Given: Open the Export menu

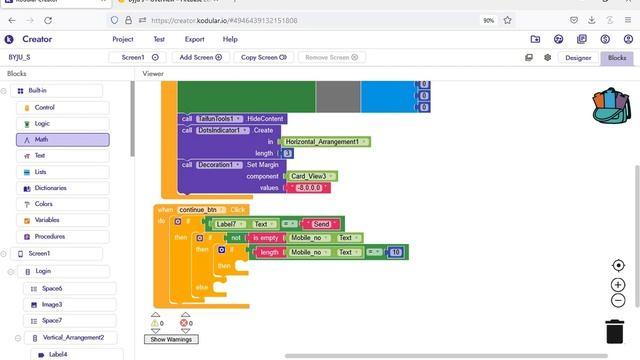Looking at the screenshot, I should (x=194, y=39).
